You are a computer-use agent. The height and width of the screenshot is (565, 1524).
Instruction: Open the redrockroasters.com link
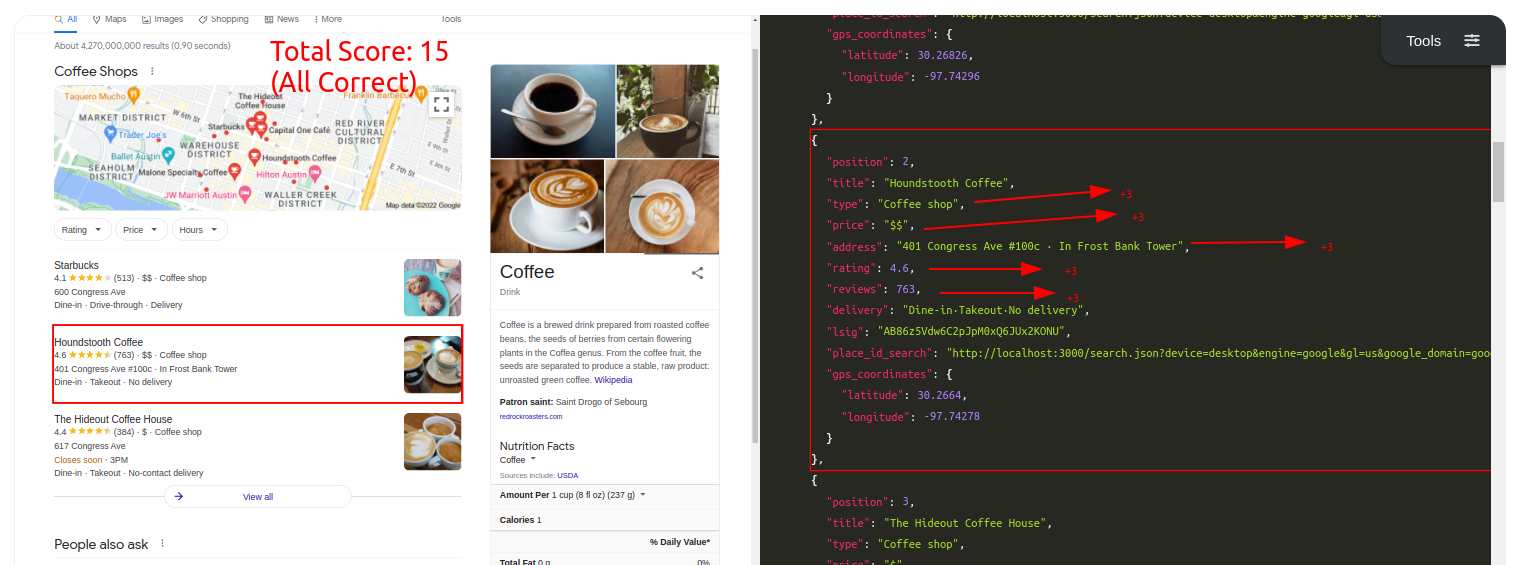[x=531, y=416]
